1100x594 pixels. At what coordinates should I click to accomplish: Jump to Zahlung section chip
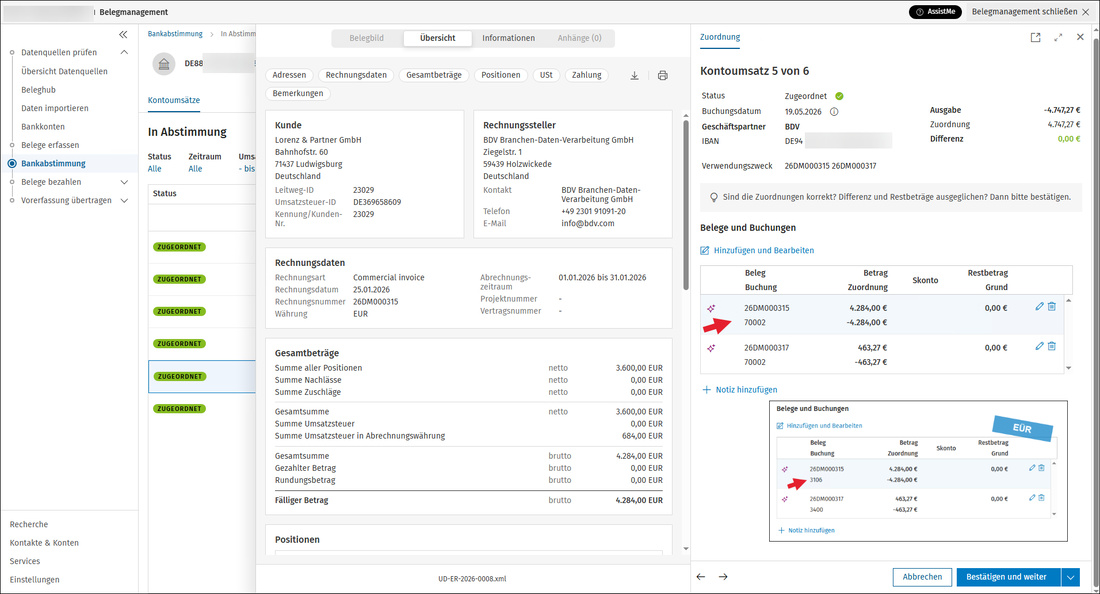point(586,75)
